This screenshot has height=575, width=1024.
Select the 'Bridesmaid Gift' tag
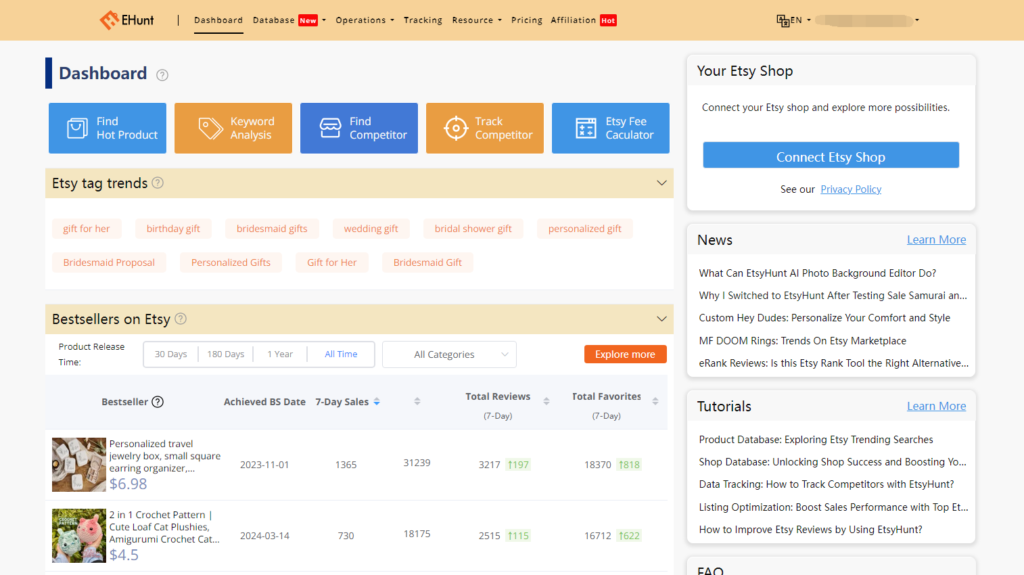click(x=427, y=263)
